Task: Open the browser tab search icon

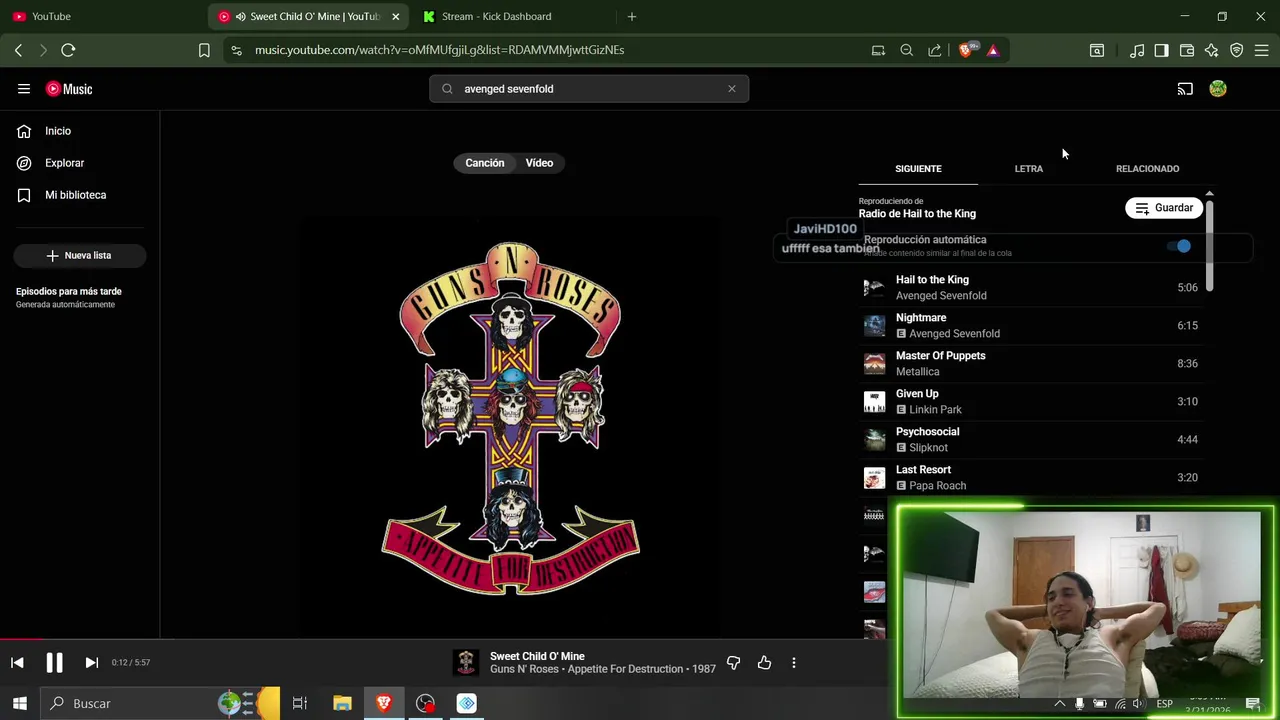Action: point(1097,50)
